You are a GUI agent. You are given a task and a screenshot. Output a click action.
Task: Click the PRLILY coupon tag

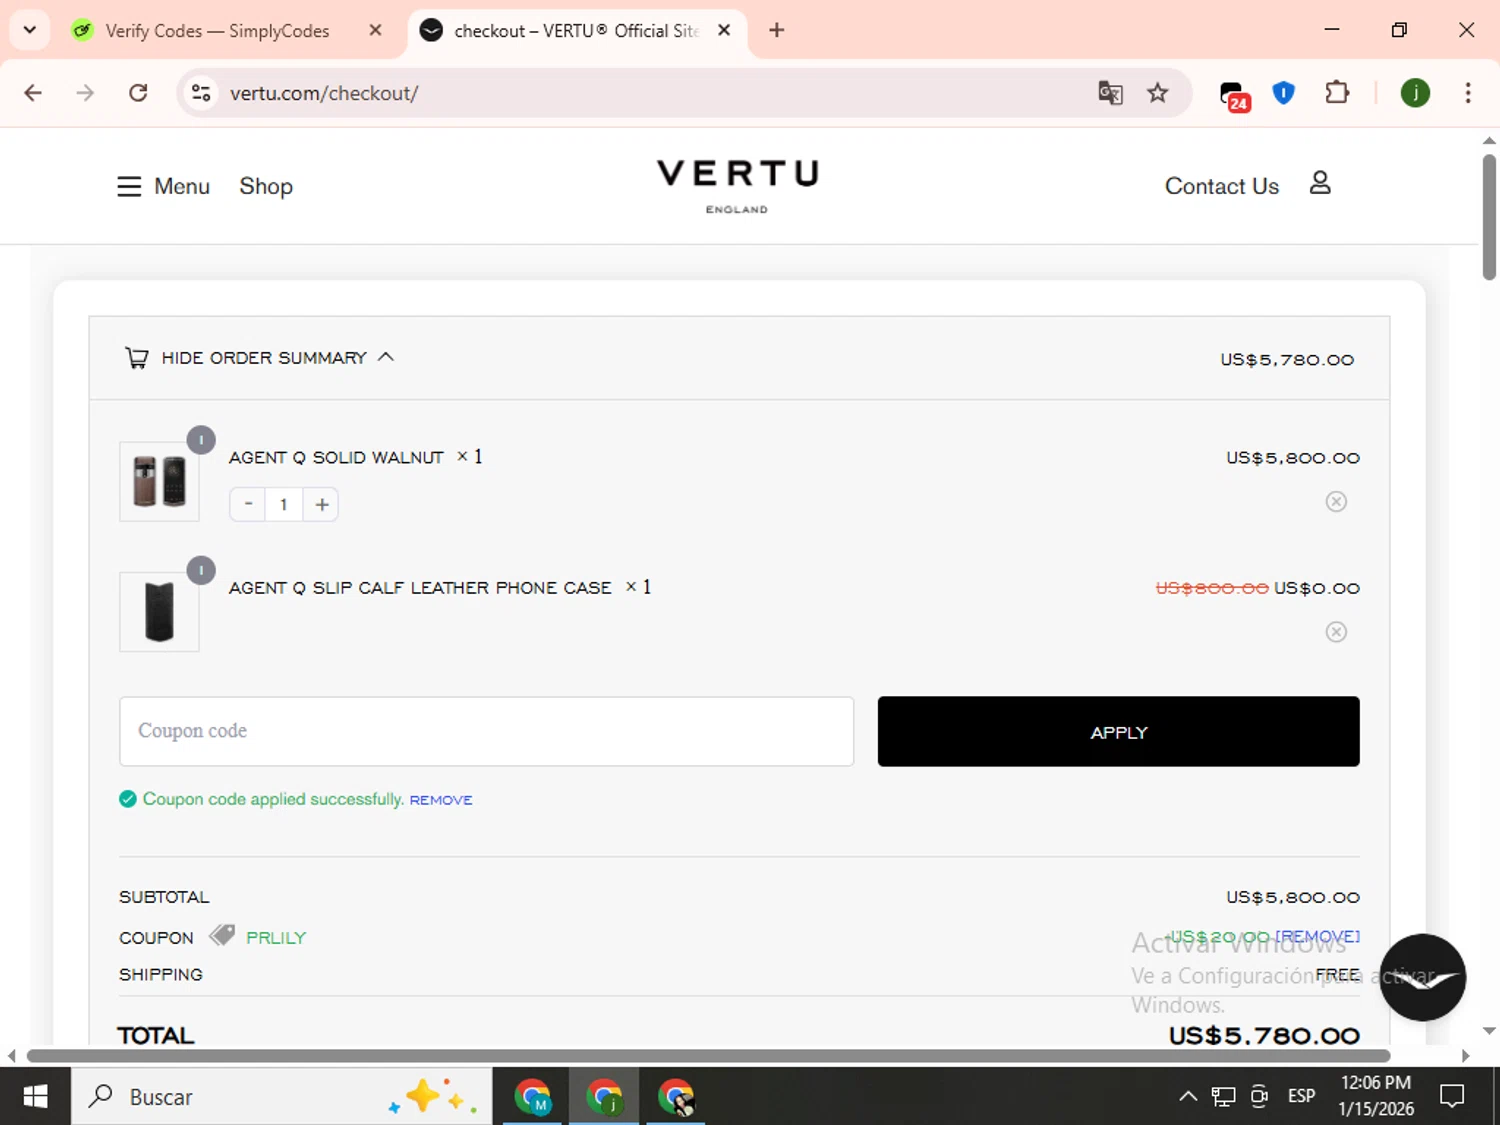pos(276,938)
